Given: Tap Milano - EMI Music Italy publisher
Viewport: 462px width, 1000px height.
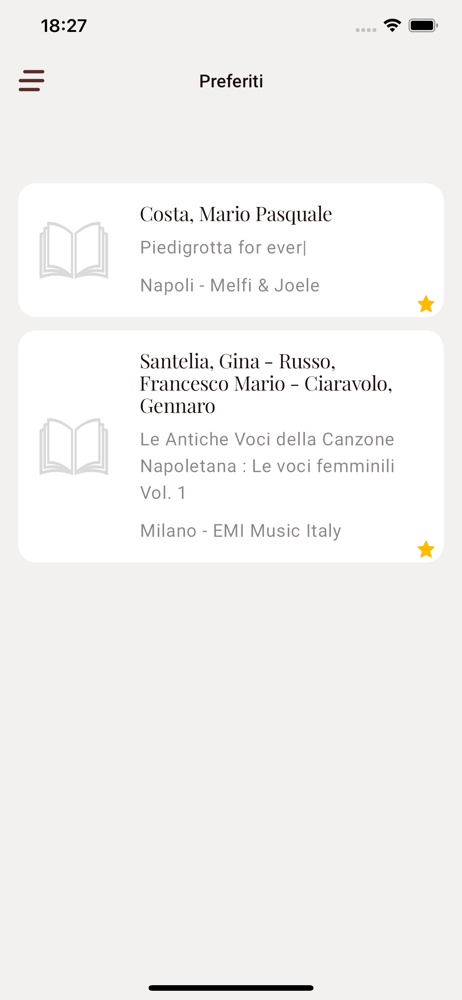Looking at the screenshot, I should [241, 531].
